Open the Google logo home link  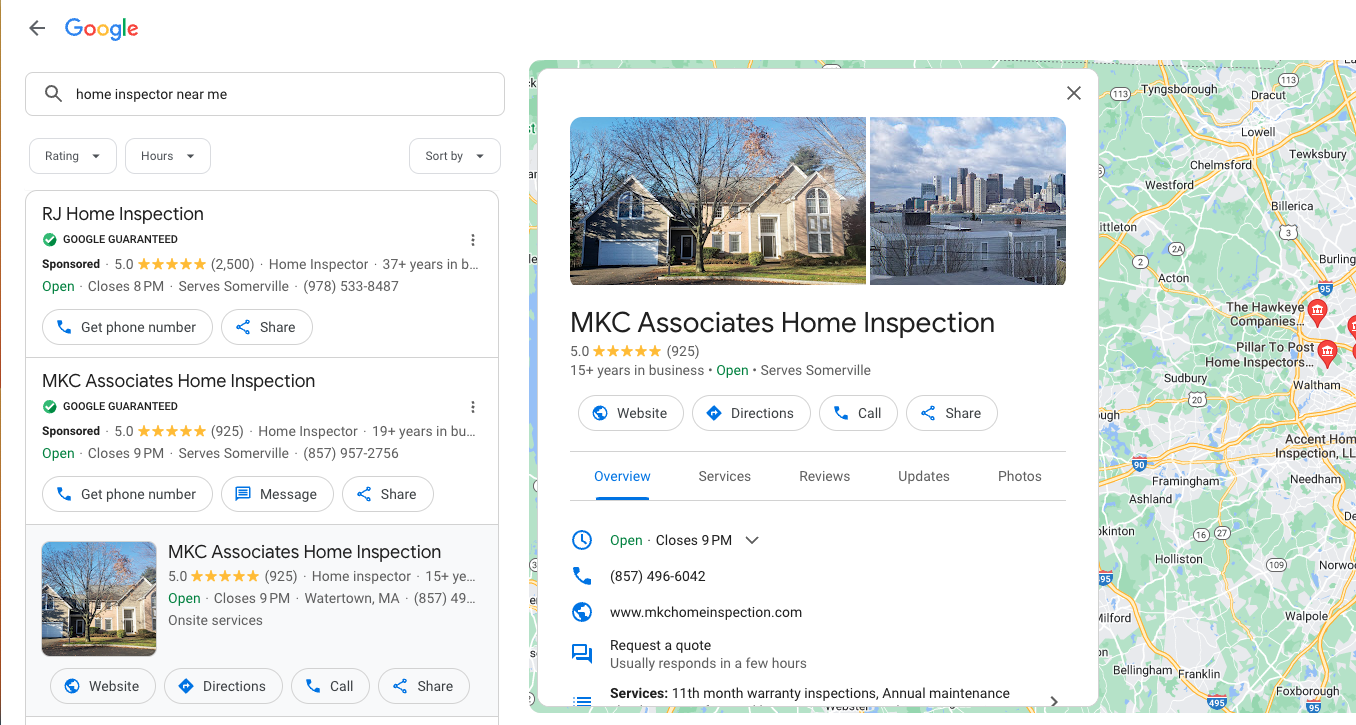[102, 29]
